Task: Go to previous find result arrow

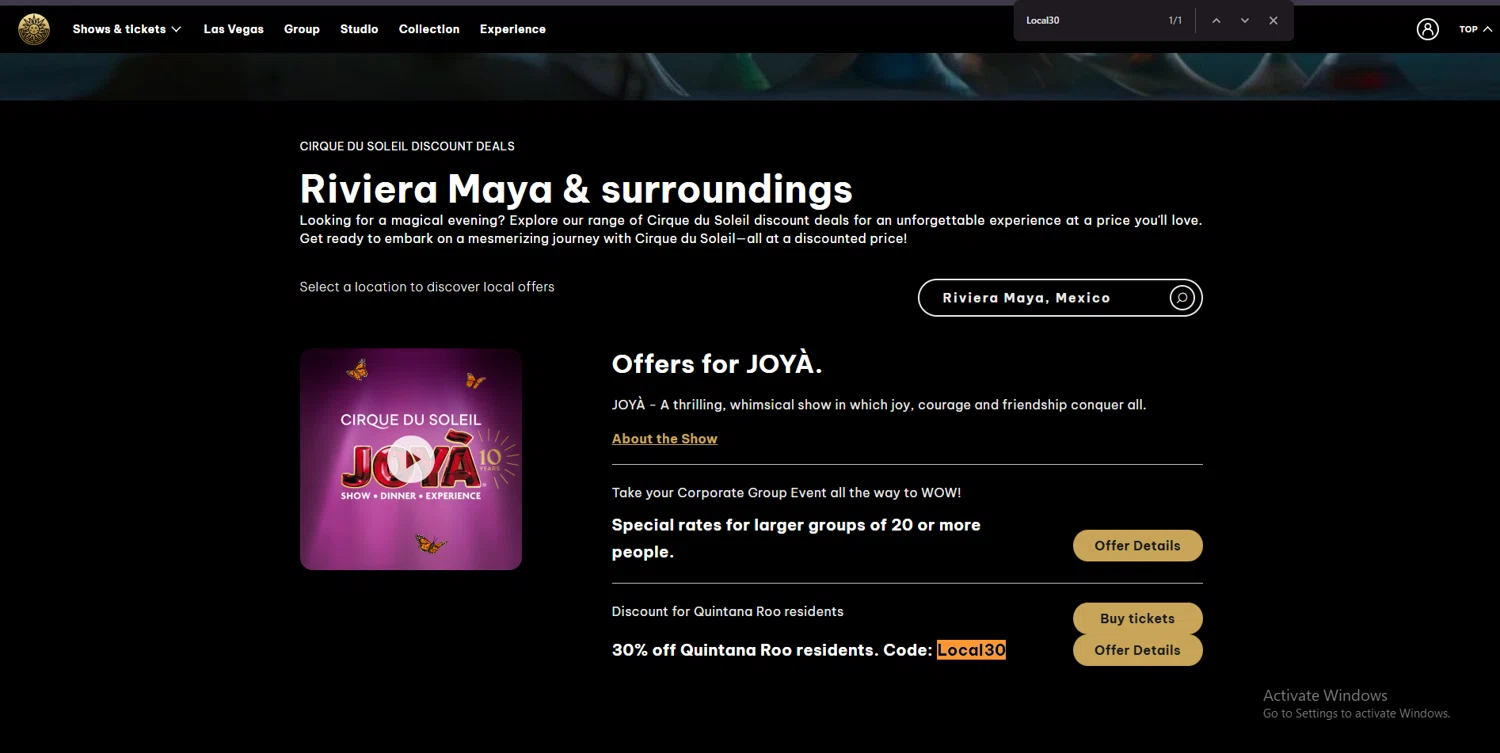Action: click(1216, 20)
